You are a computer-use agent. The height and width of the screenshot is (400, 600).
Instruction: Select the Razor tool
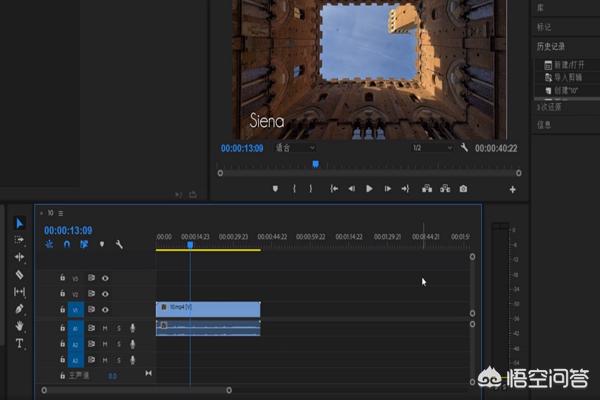tap(19, 274)
